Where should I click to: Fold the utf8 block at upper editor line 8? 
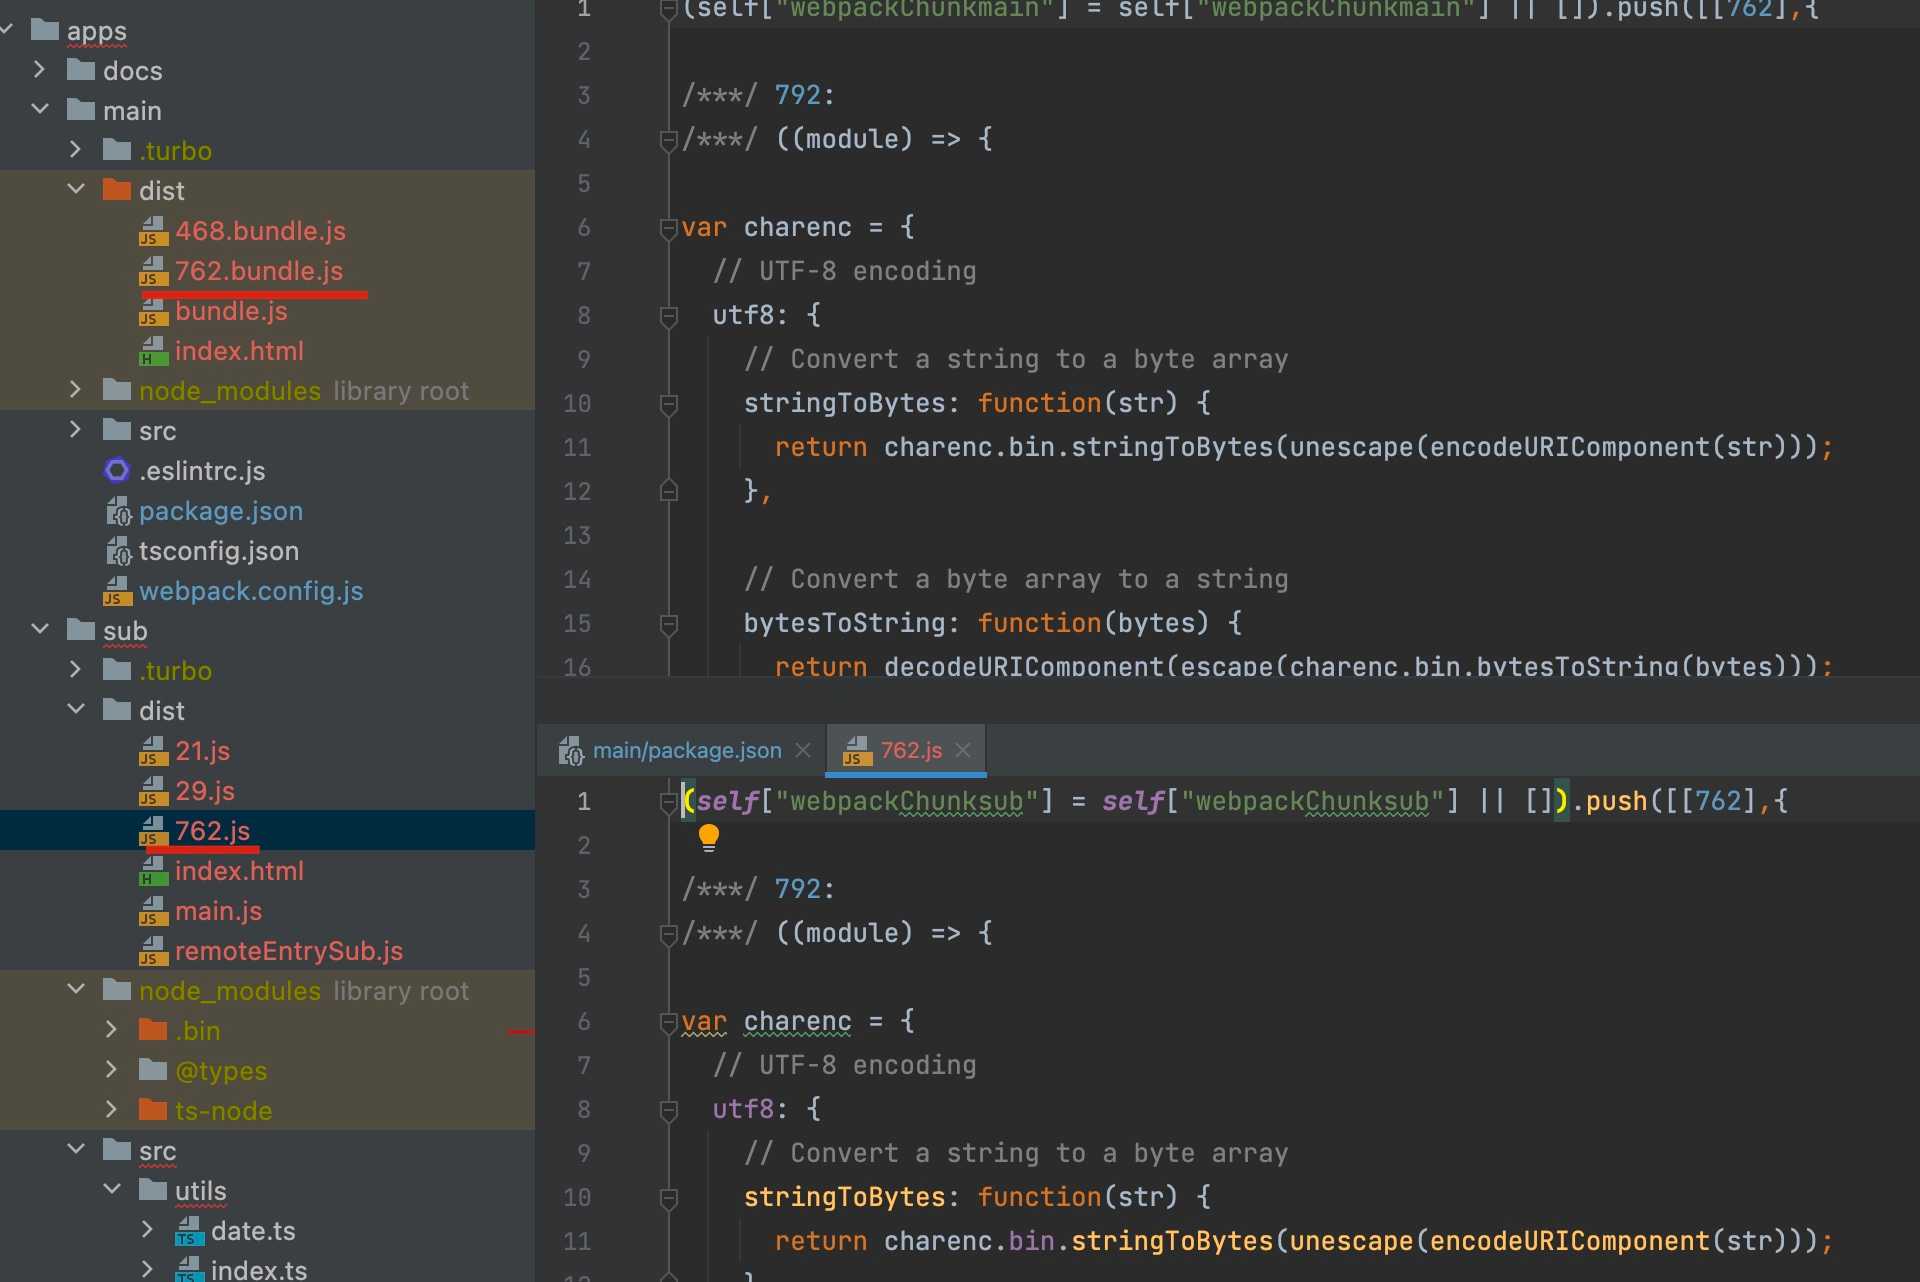[x=669, y=316]
